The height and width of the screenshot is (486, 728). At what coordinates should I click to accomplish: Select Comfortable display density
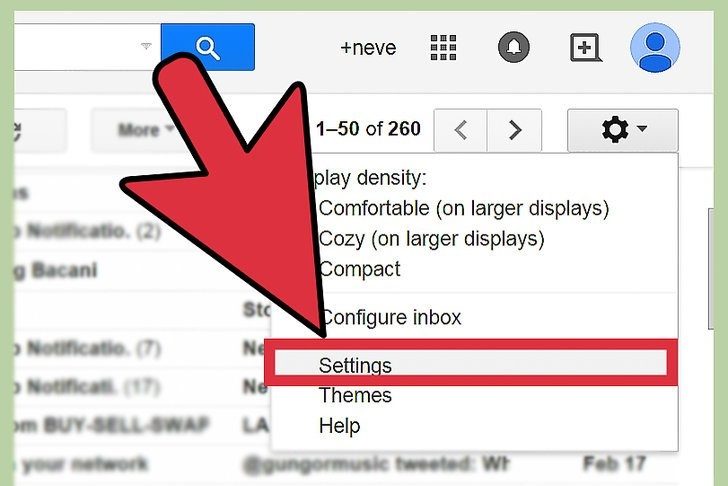463,209
